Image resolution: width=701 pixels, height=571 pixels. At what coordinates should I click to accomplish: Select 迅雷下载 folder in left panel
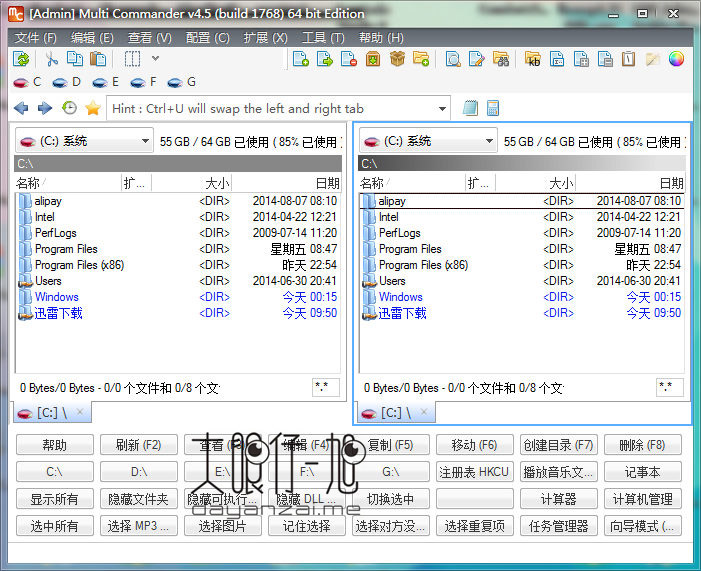pyautogui.click(x=178, y=313)
